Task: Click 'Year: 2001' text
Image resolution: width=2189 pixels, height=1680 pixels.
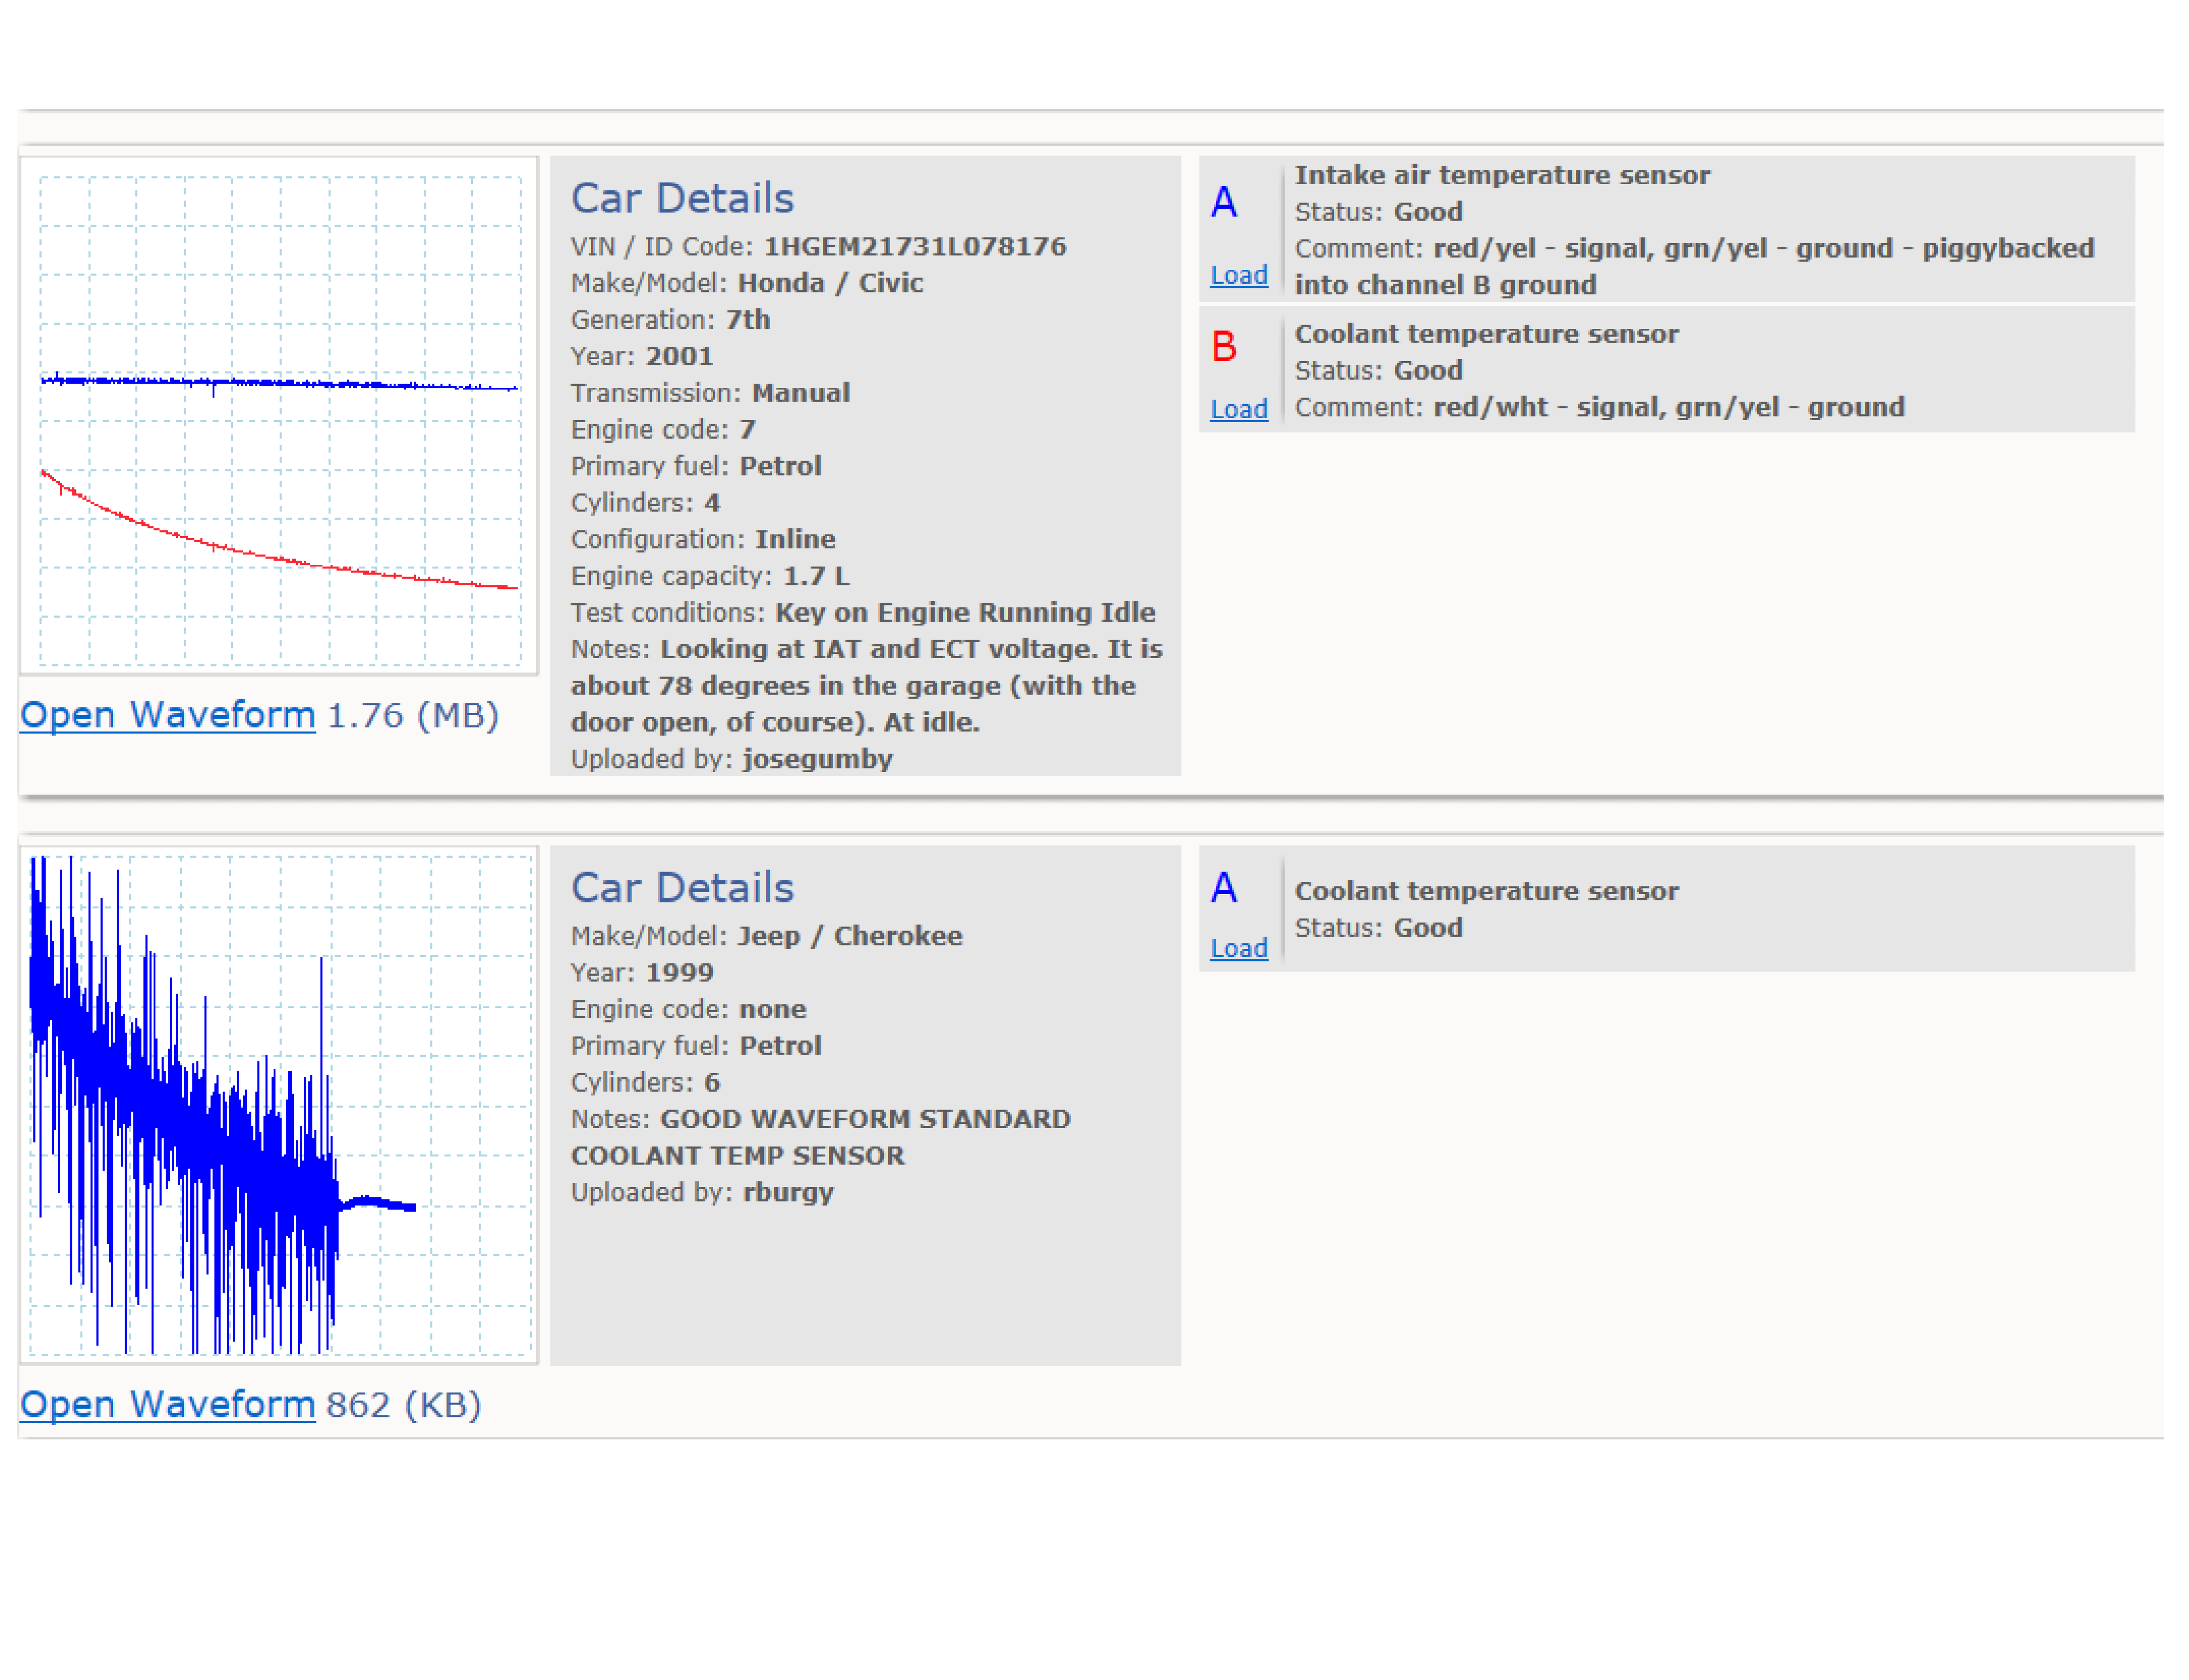Action: point(642,356)
